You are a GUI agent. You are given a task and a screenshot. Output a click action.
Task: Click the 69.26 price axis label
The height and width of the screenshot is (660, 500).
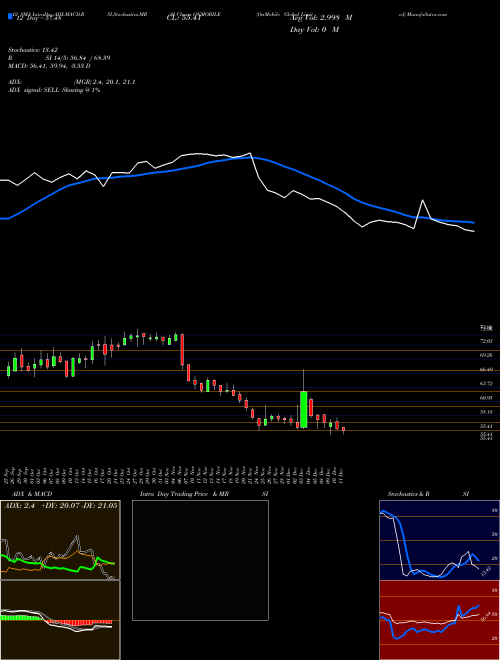coord(486,355)
